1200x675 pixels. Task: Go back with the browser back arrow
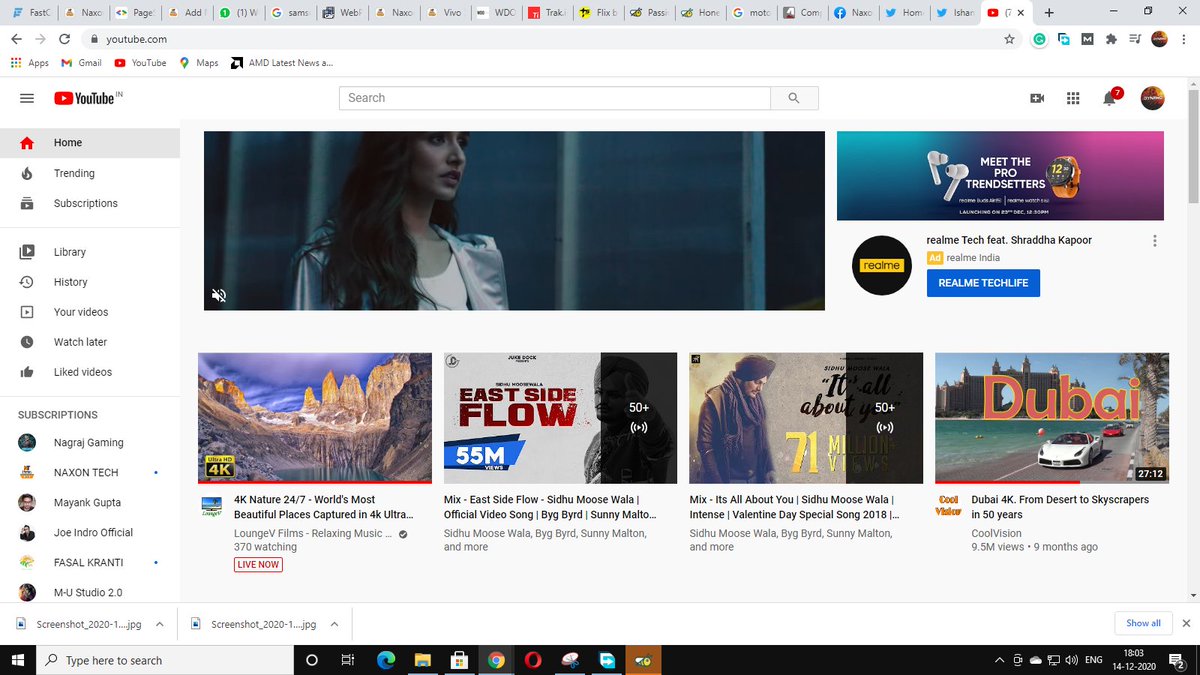point(16,39)
